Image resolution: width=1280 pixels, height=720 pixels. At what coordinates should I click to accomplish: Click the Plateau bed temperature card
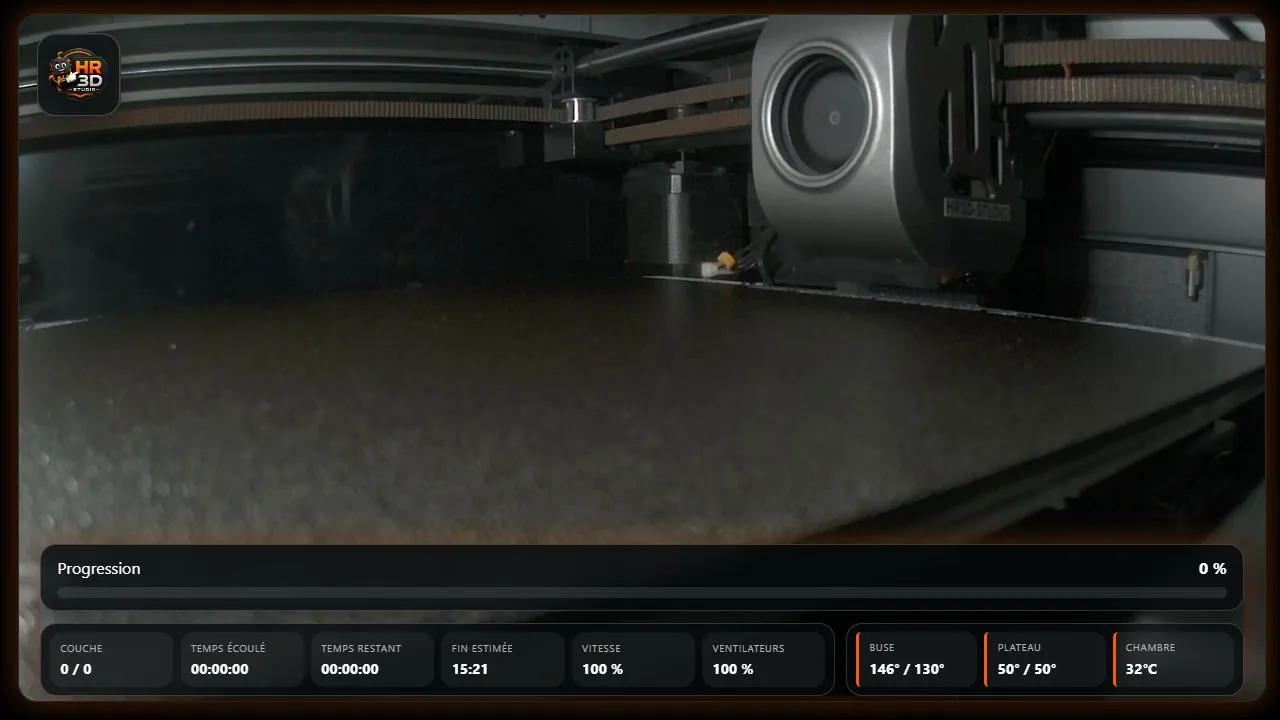1045,660
